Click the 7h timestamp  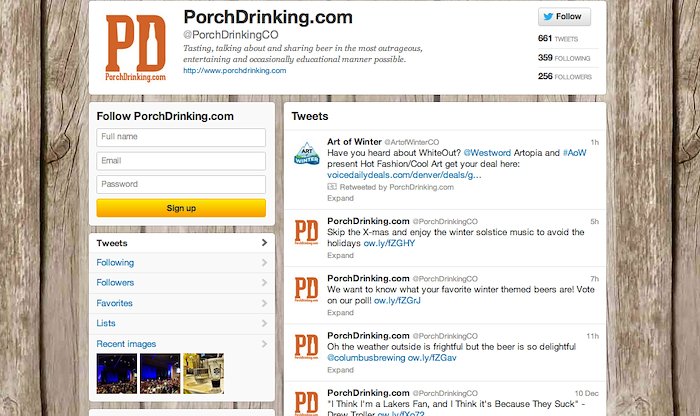(595, 279)
